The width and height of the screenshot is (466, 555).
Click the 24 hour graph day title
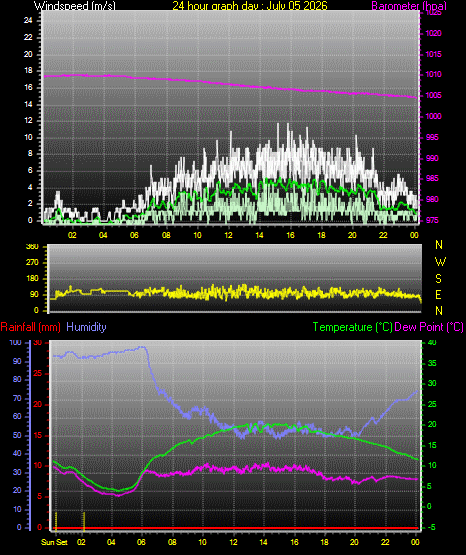(x=250, y=6)
